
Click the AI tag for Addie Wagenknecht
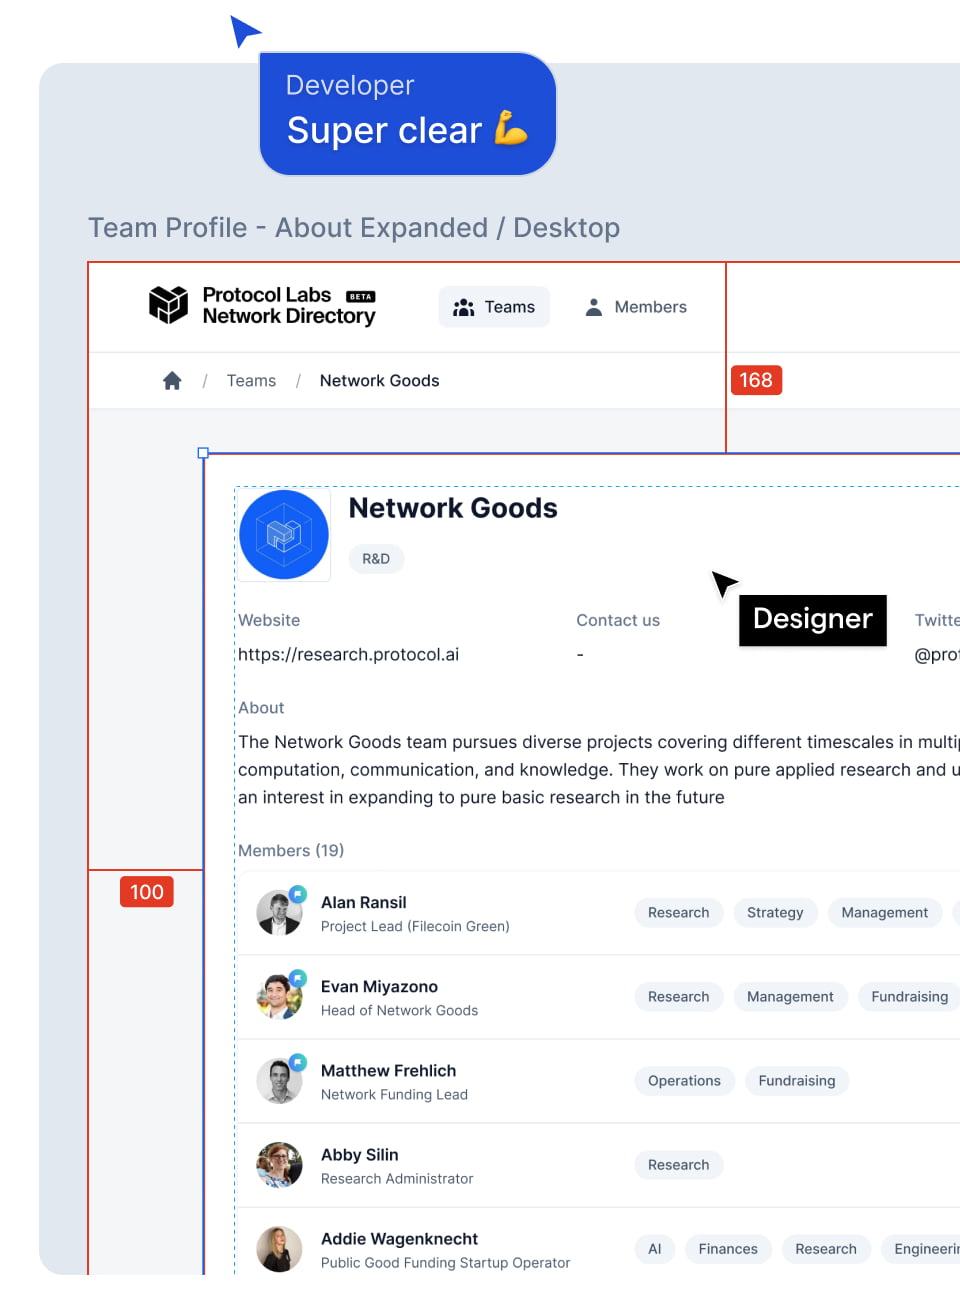[x=654, y=1249]
